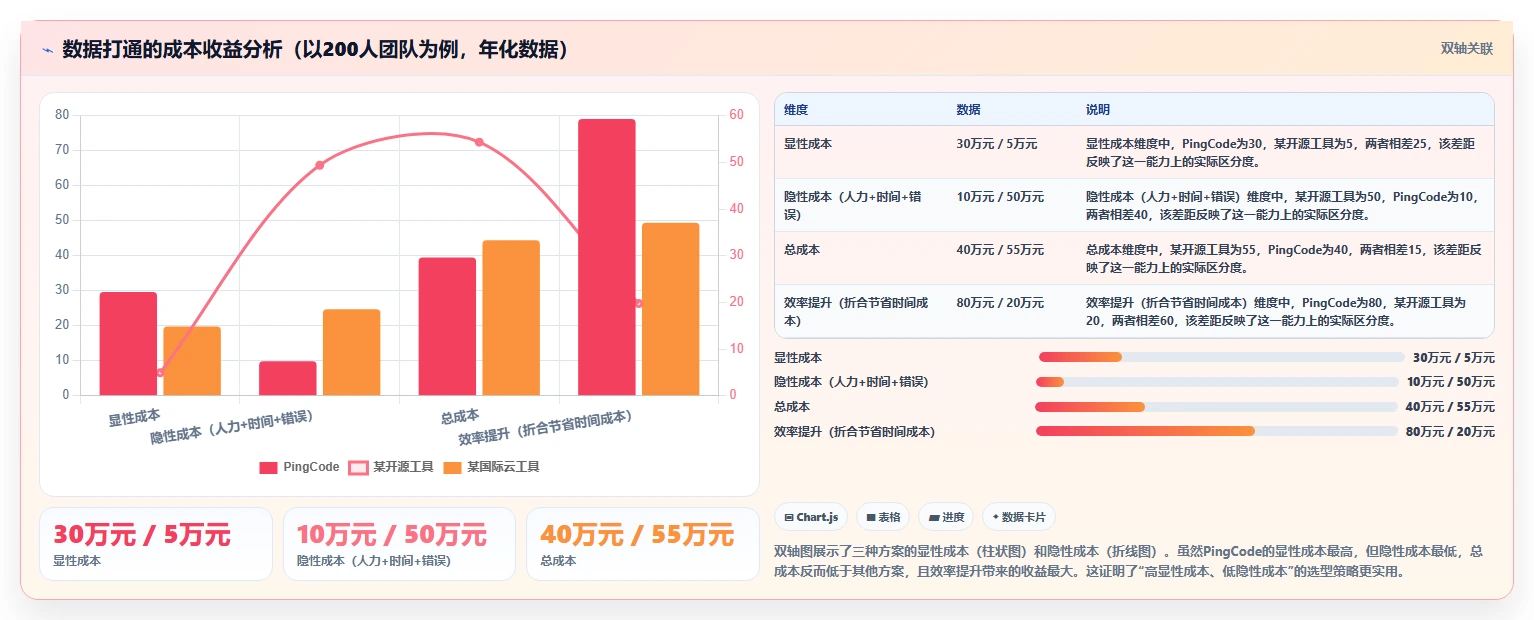Click the line point above 总成本
Screen dimensions: 1534x620
(479, 142)
